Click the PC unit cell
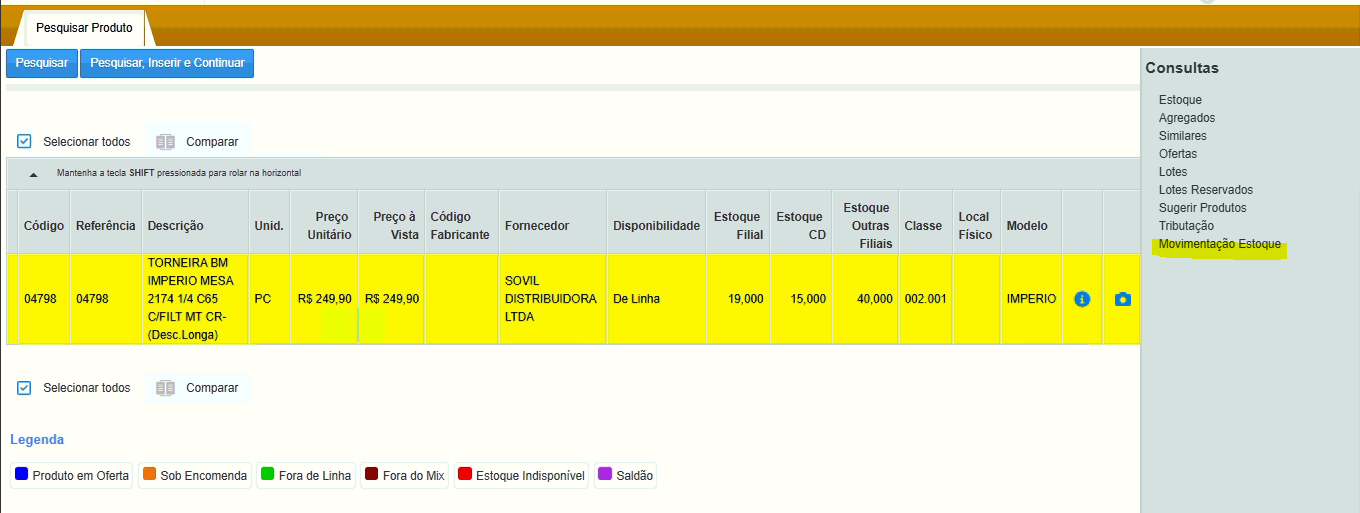The image size is (1360, 513). pyautogui.click(x=270, y=299)
